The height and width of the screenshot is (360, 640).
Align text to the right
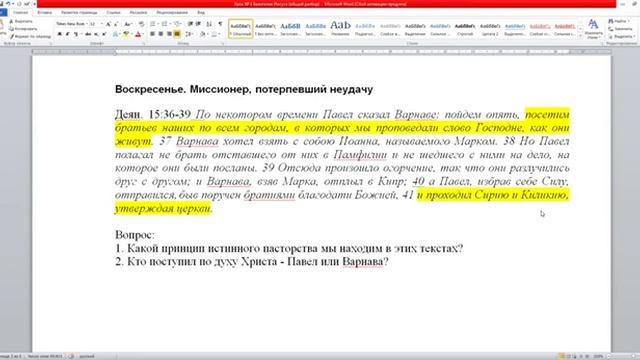click(169, 34)
